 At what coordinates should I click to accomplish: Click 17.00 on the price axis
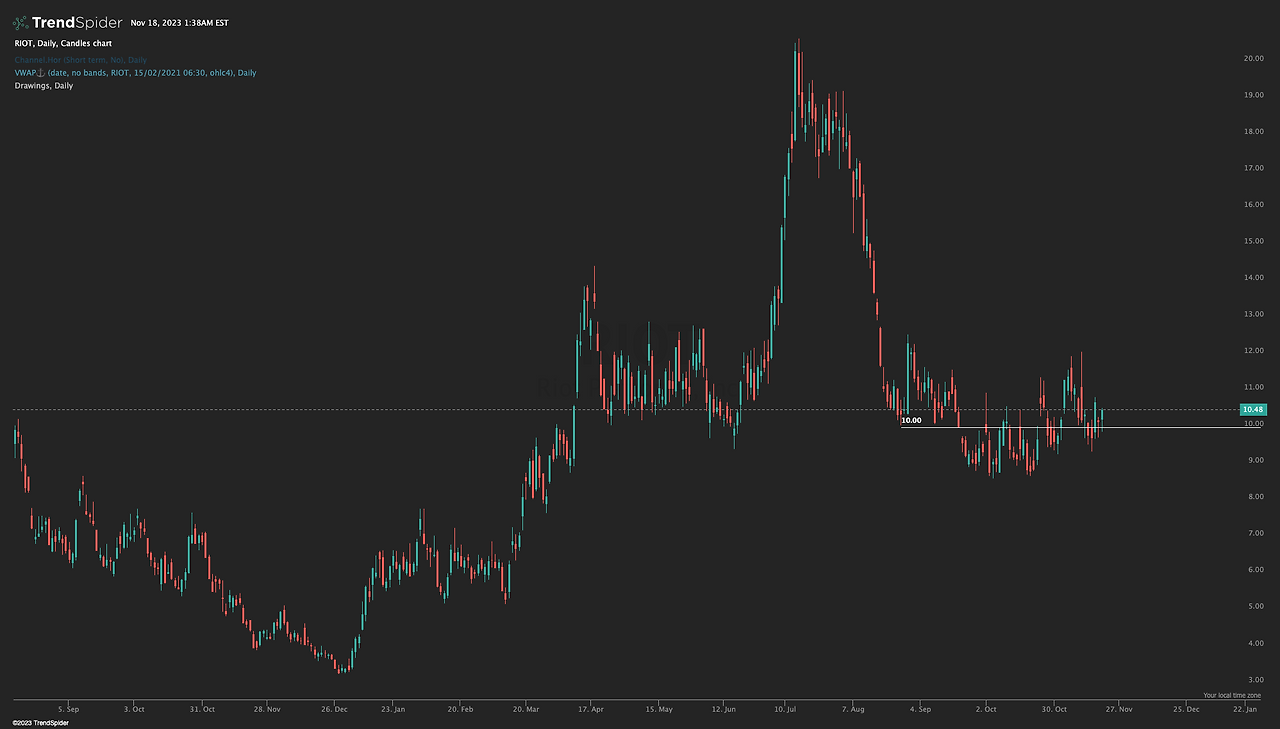(1254, 168)
